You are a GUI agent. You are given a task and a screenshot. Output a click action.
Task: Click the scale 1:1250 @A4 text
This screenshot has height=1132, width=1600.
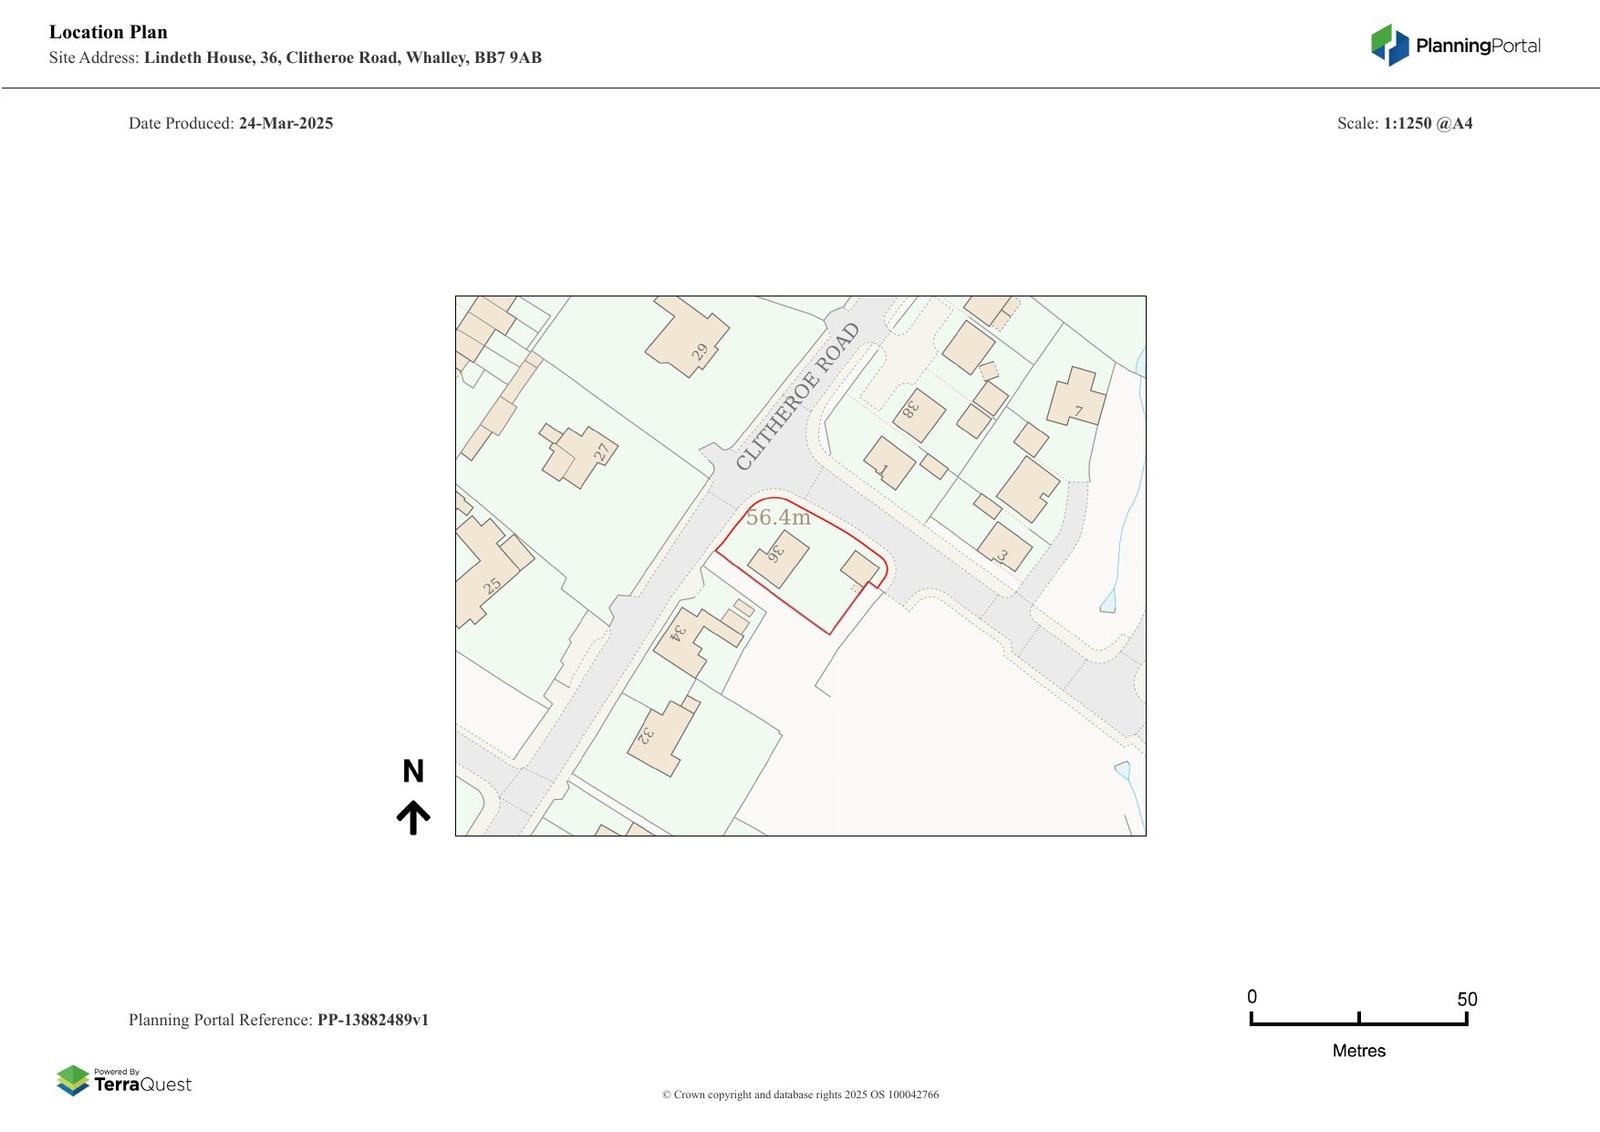click(x=1427, y=123)
